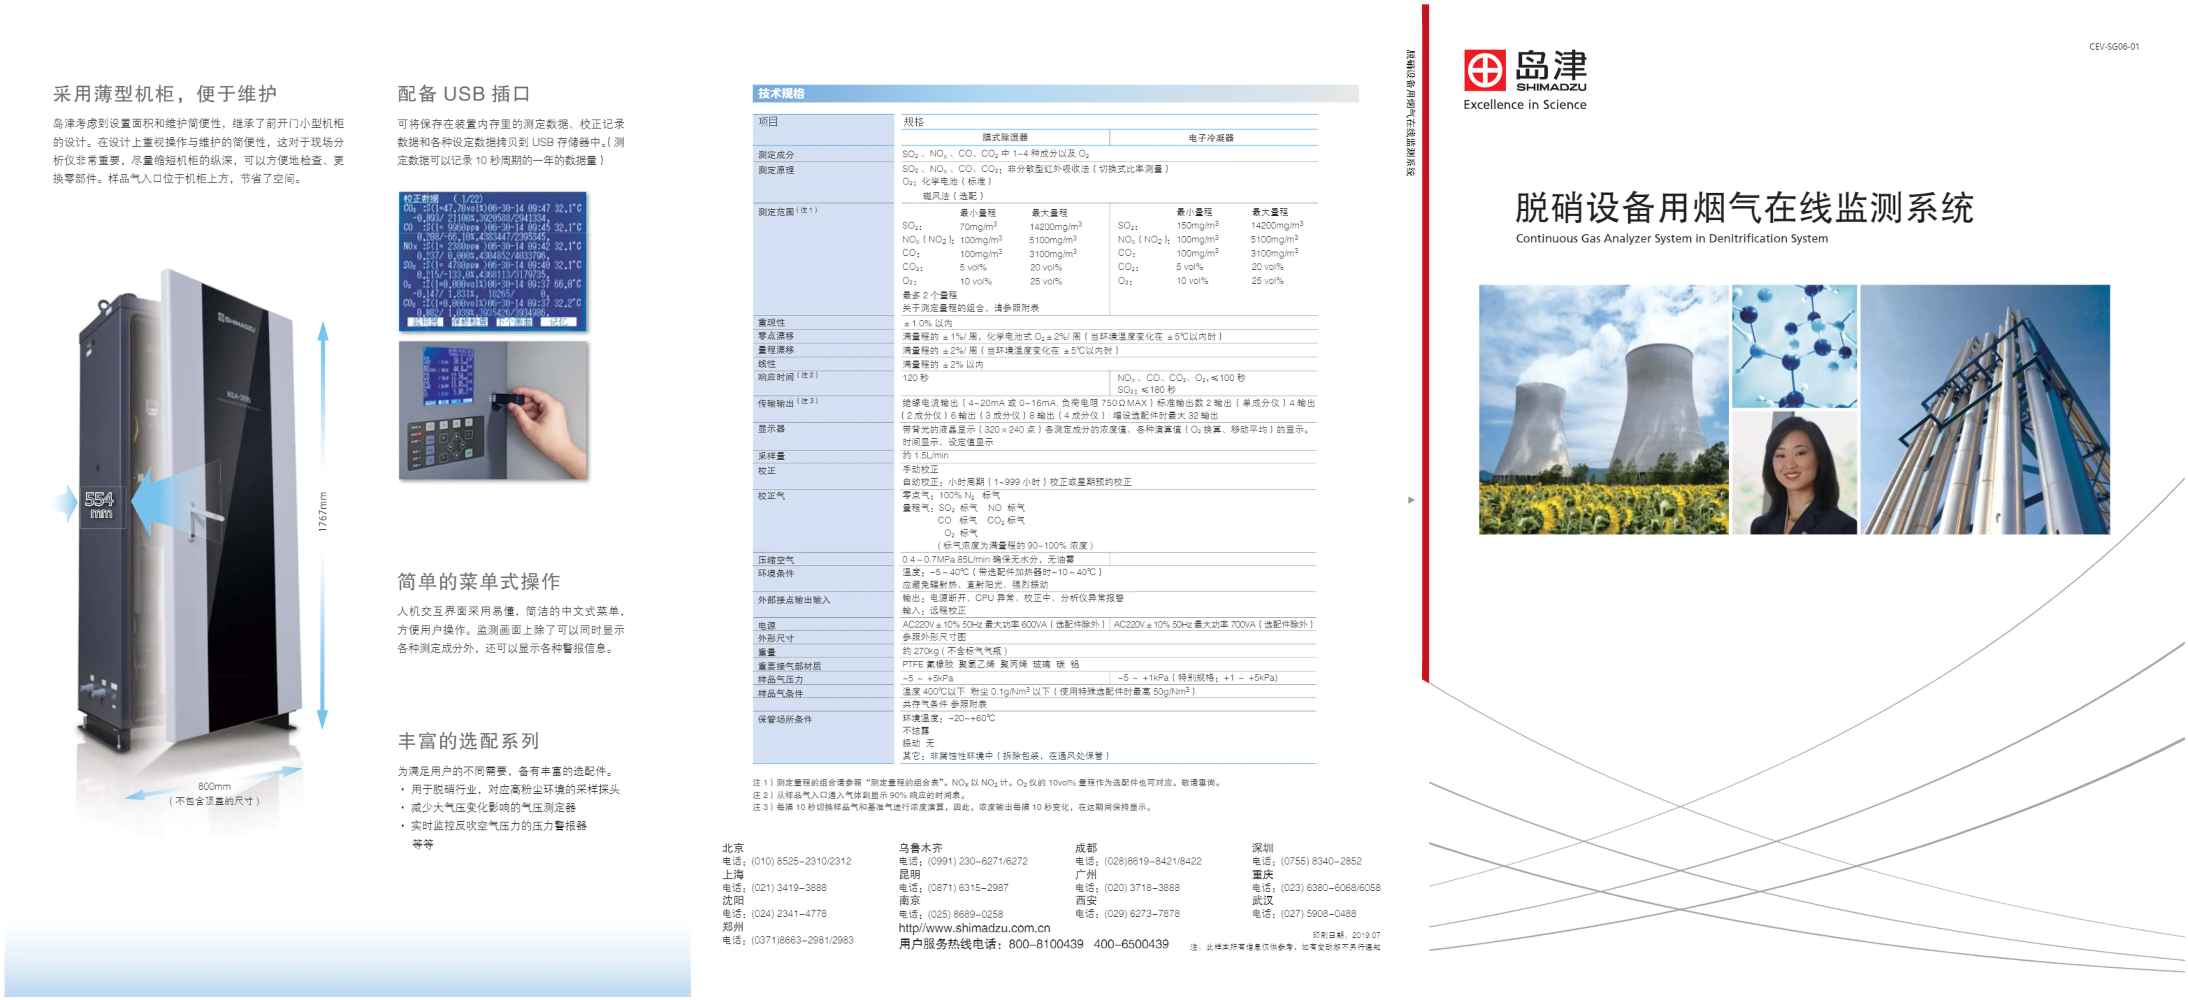Viewport: 2188px width, 1000px height.
Task: Click the blue 554 mm depth arrow
Action: coord(158,501)
